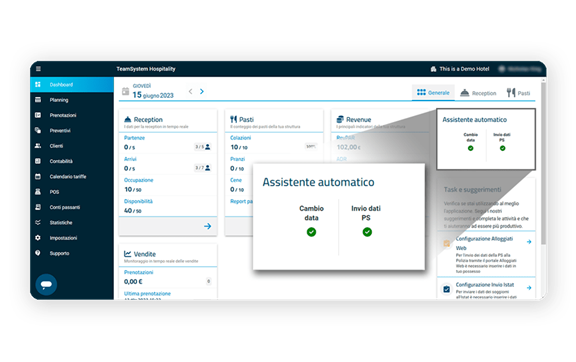Open Configurazione Alloggiati Web arrow
Viewport: 576px width, 362px height.
[529, 242]
